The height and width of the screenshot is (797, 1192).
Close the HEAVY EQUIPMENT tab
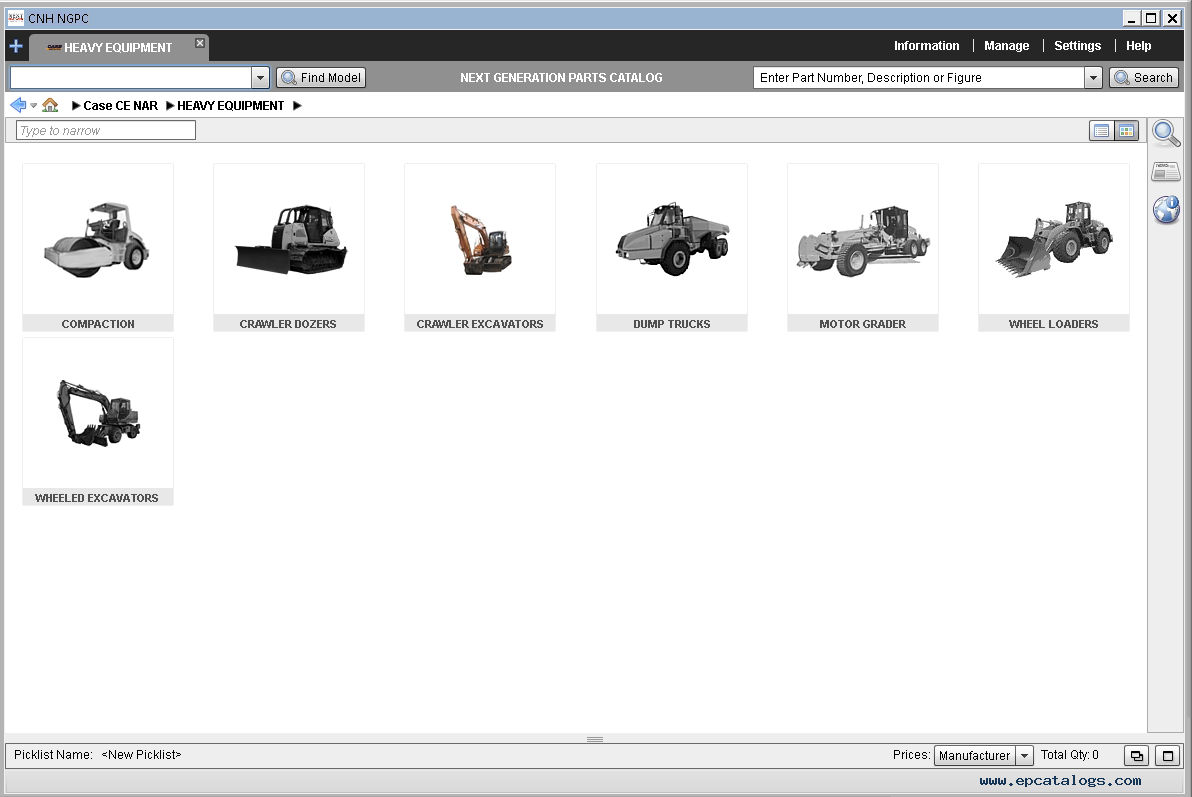click(200, 43)
